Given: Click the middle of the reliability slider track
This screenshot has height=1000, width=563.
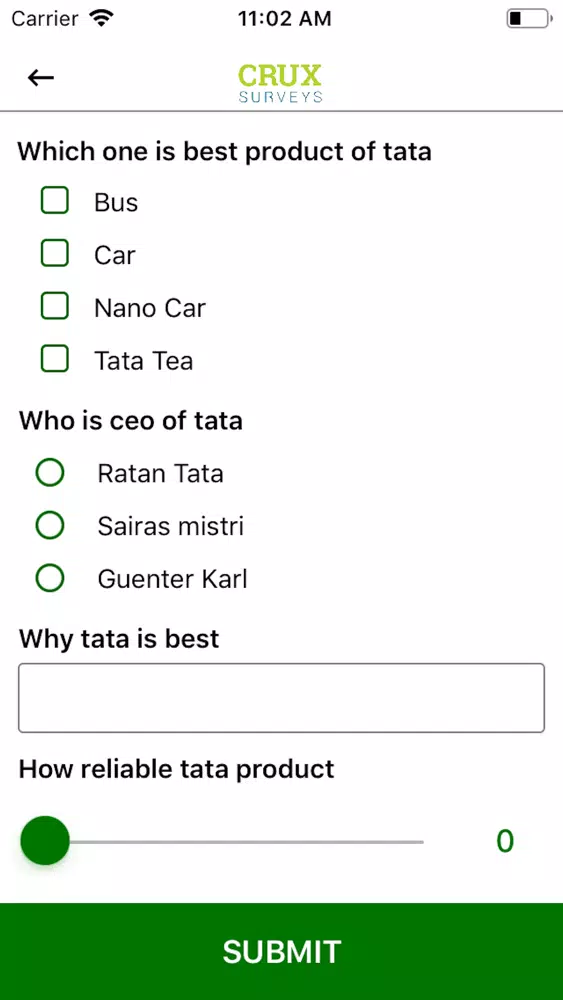Looking at the screenshot, I should pyautogui.click(x=222, y=842).
